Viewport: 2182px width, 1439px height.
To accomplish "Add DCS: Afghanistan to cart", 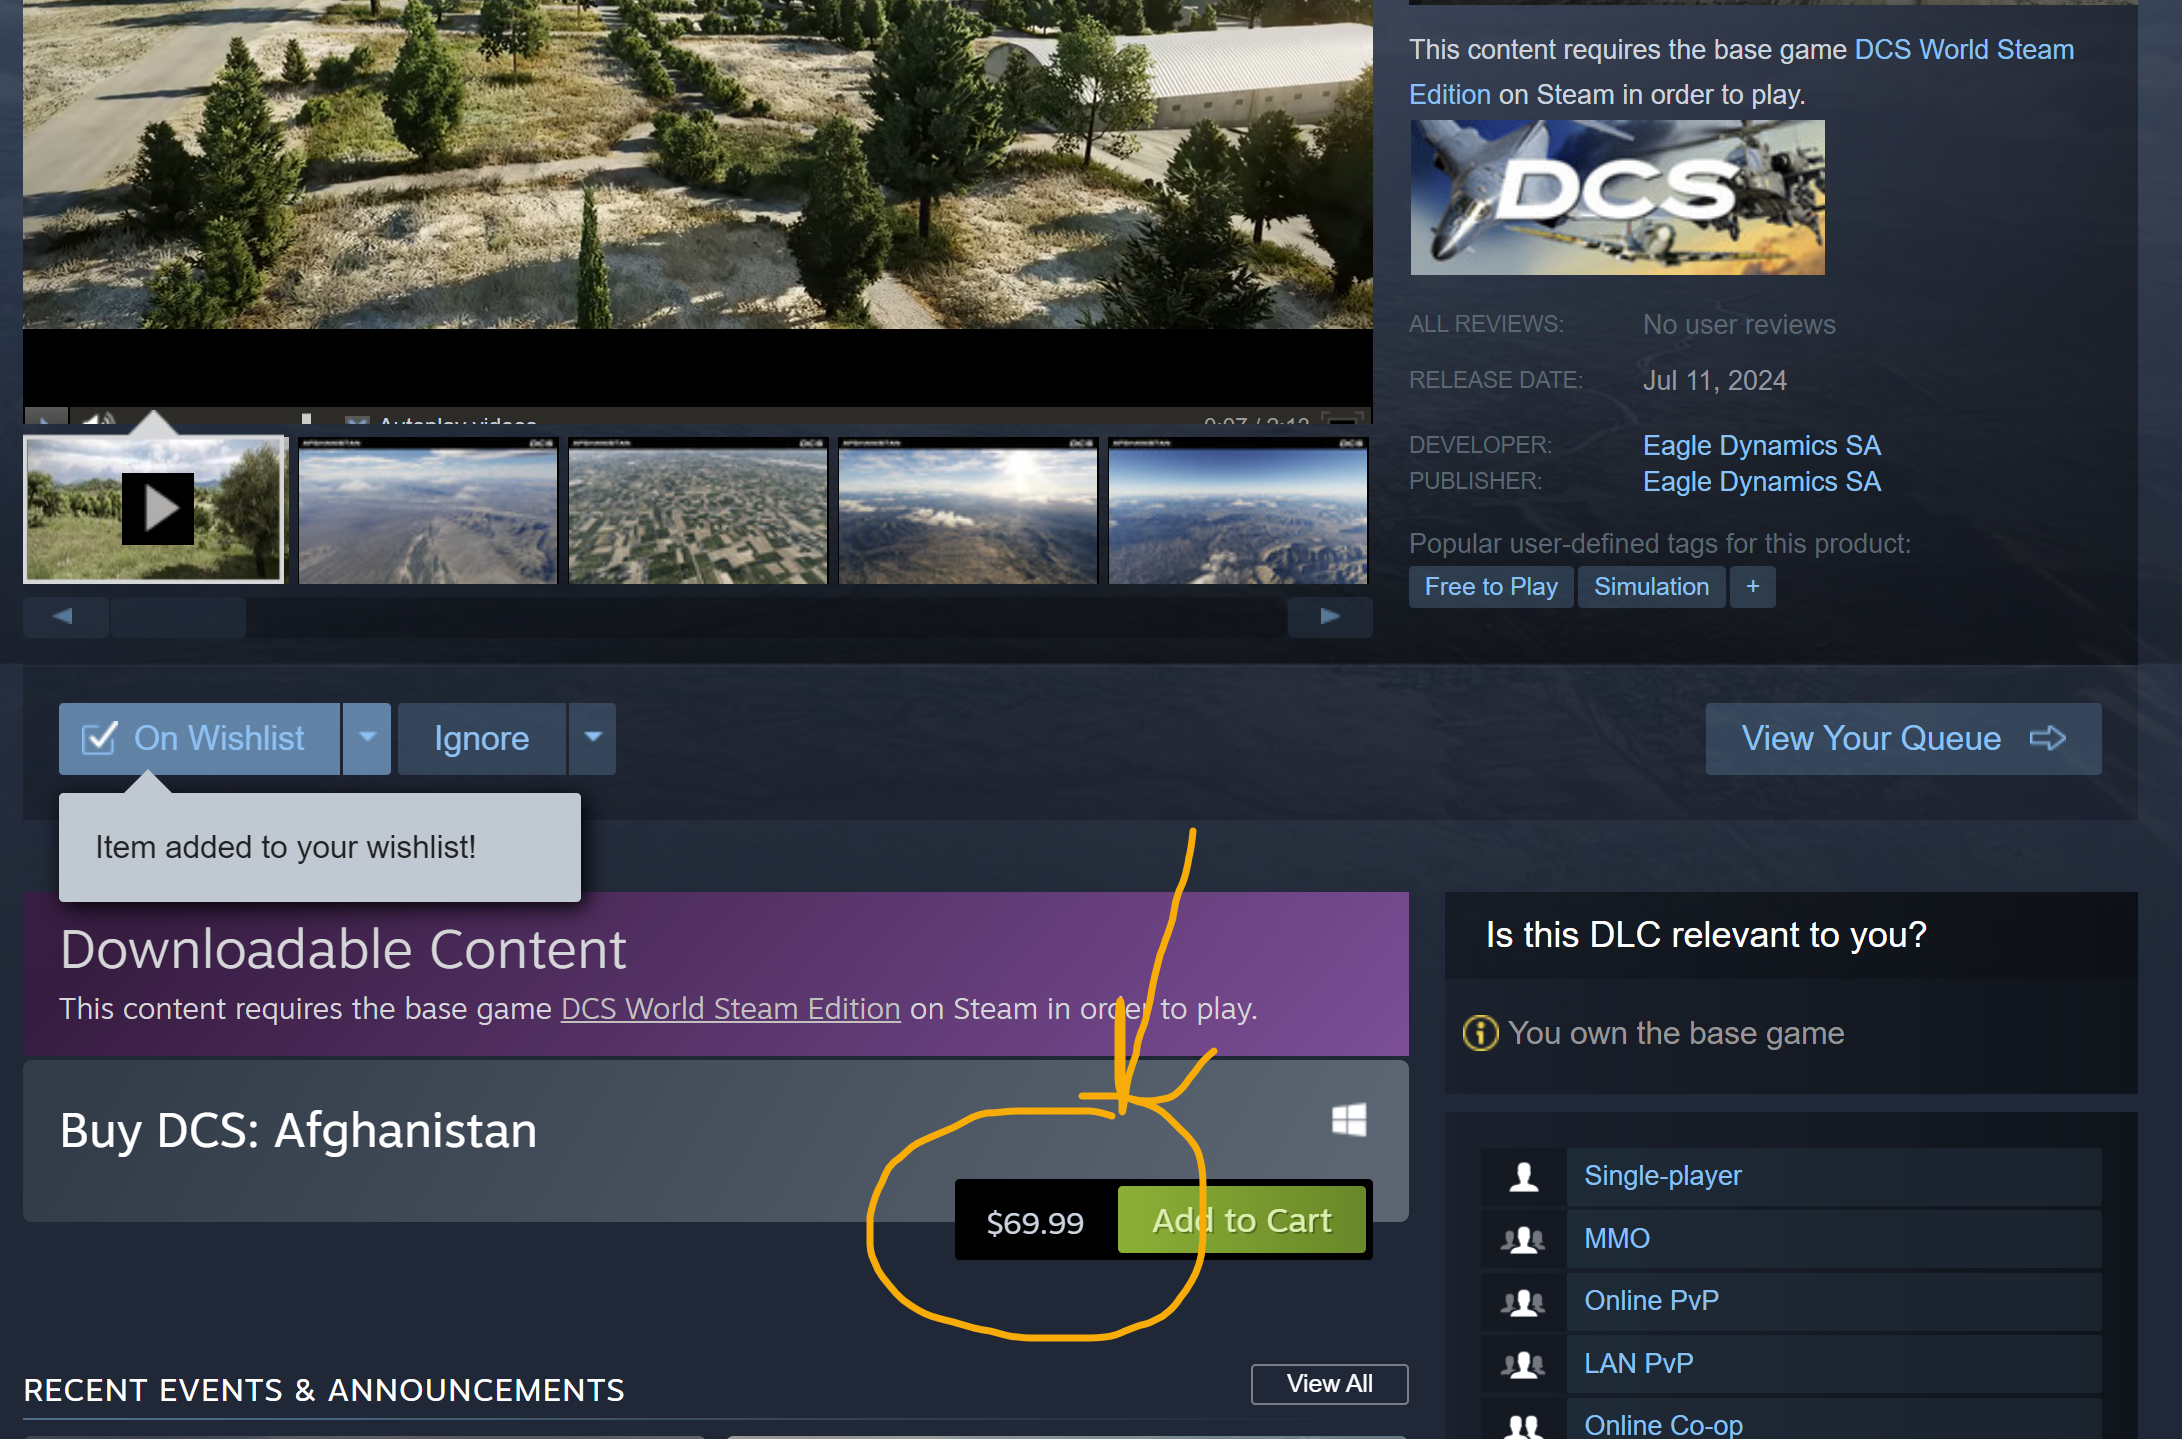I will 1242,1220.
